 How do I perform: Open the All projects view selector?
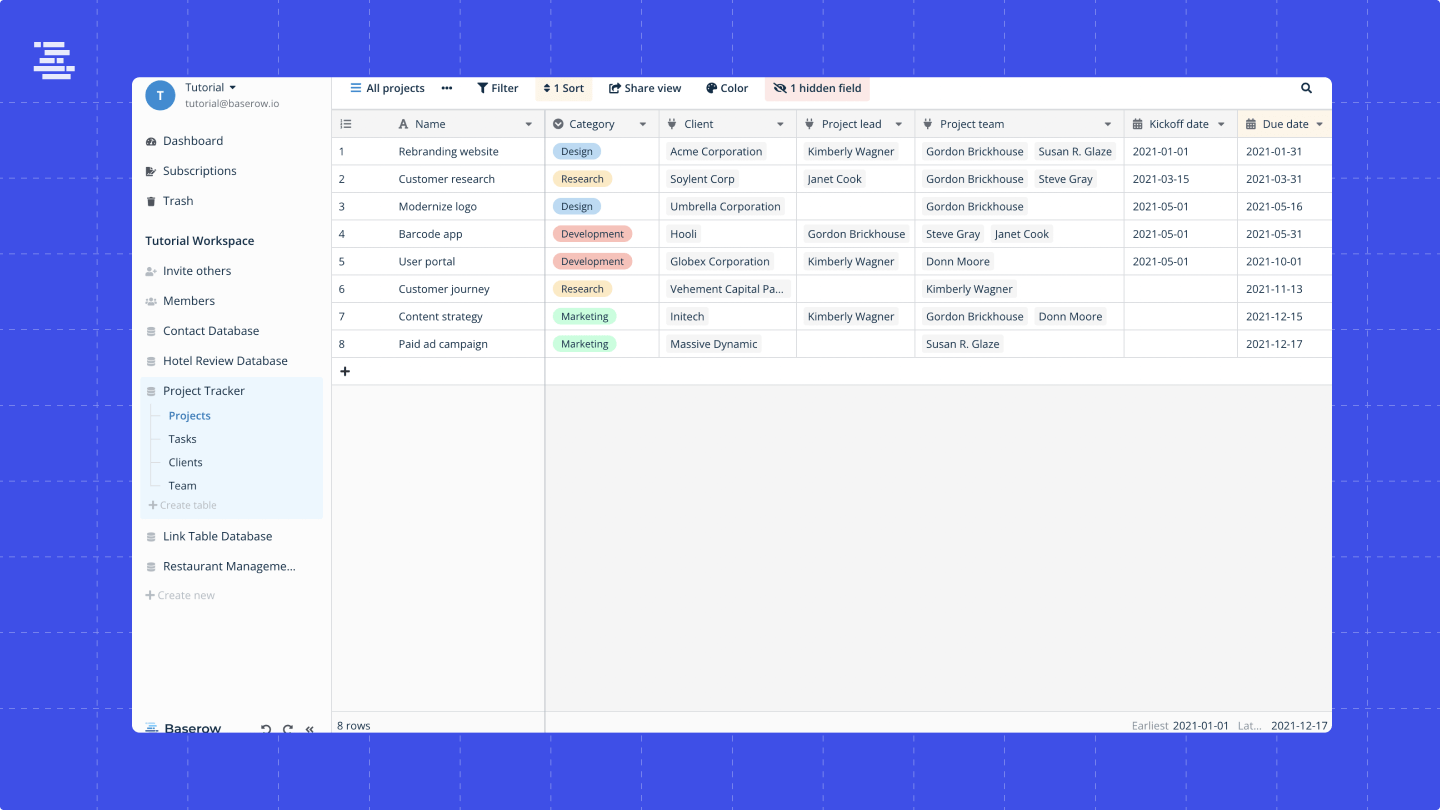tap(387, 88)
